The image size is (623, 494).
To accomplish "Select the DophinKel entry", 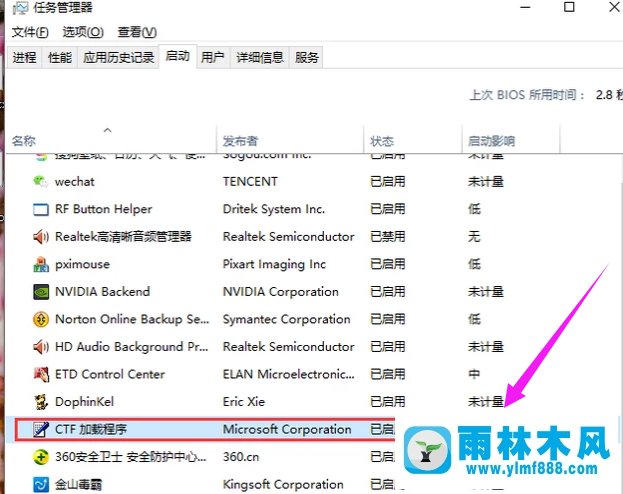I will (84, 402).
